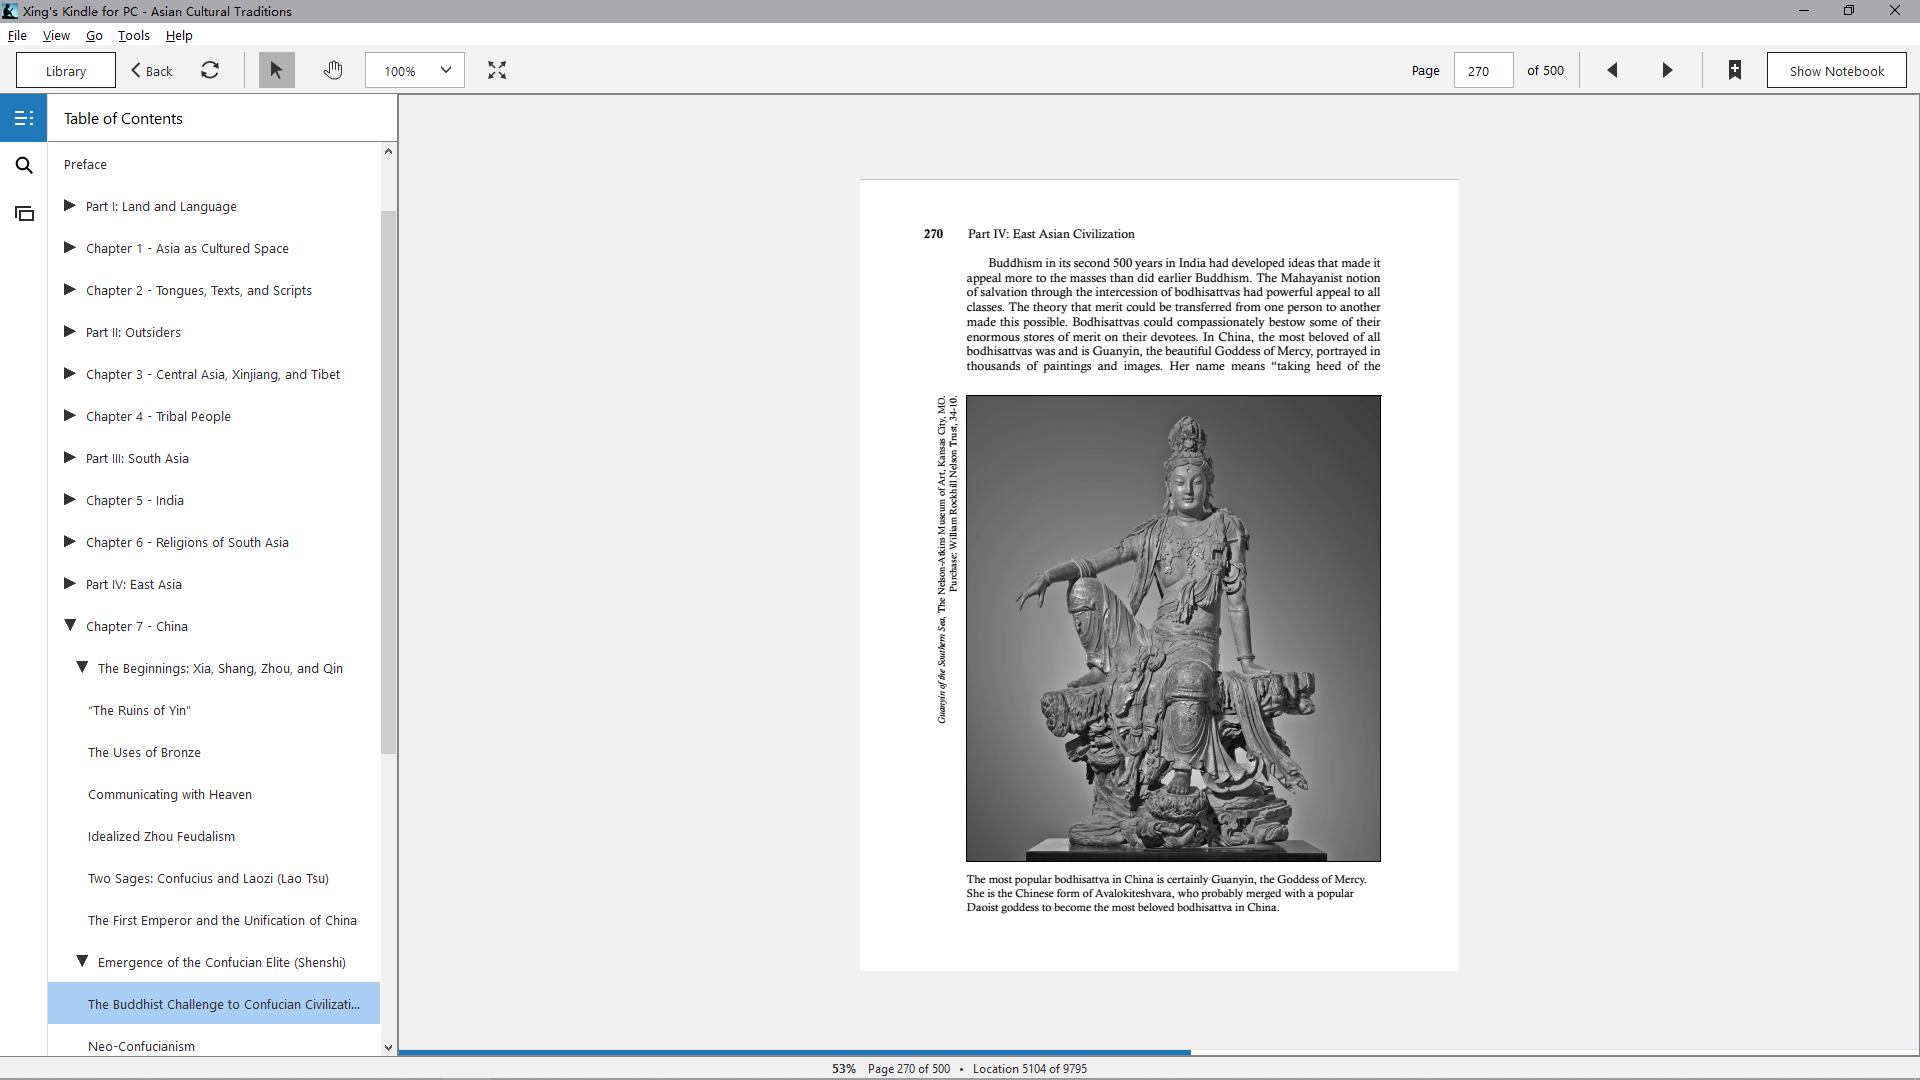Open the Table of Contents panel icon
Image resolution: width=1920 pixels, height=1080 pixels.
click(x=24, y=118)
